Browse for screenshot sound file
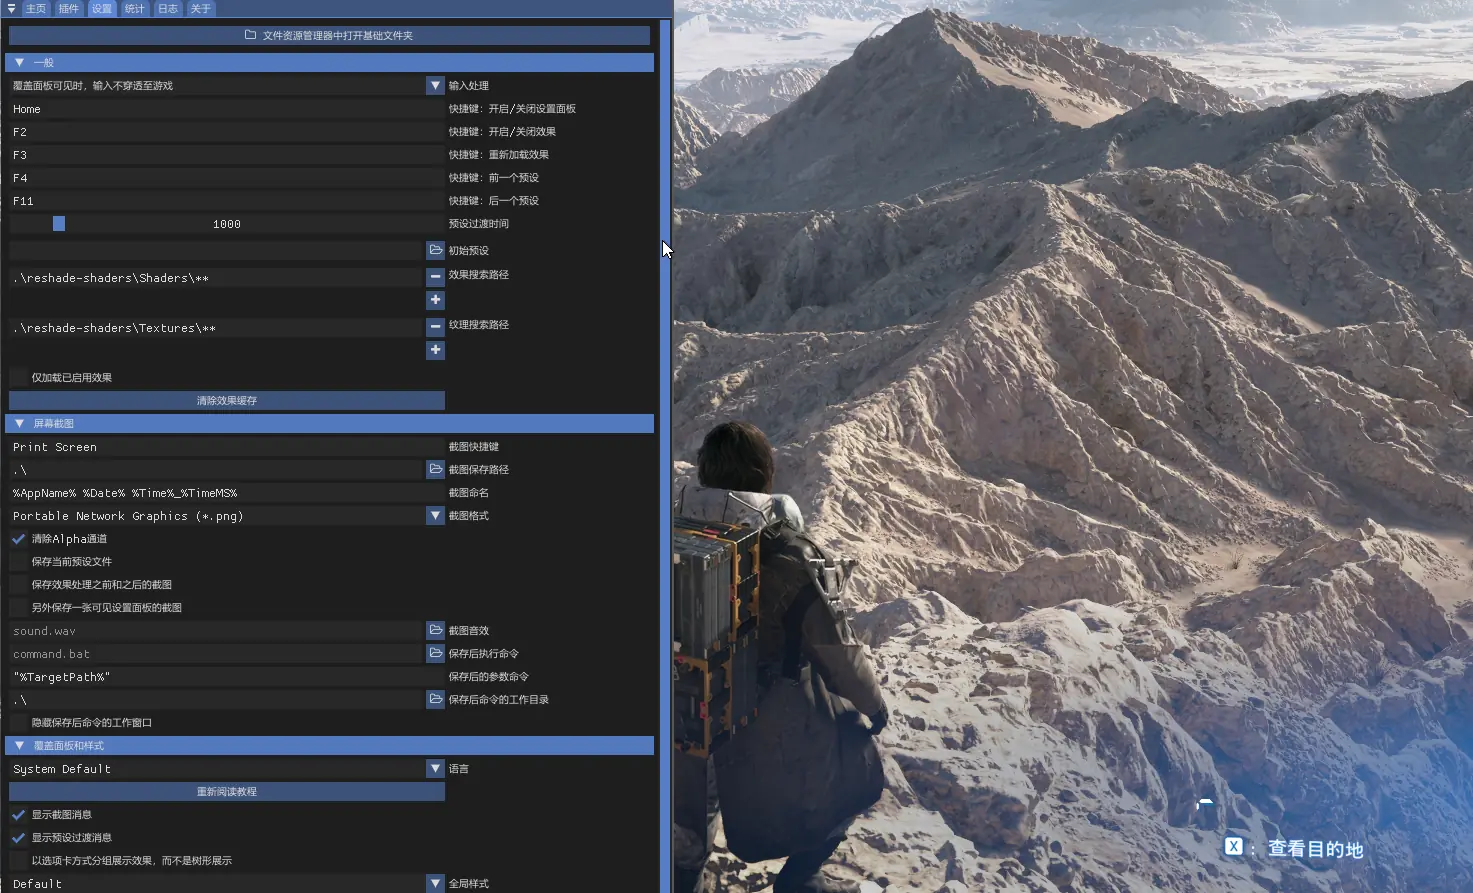Screen dimensions: 1473x893 click(x=435, y=630)
